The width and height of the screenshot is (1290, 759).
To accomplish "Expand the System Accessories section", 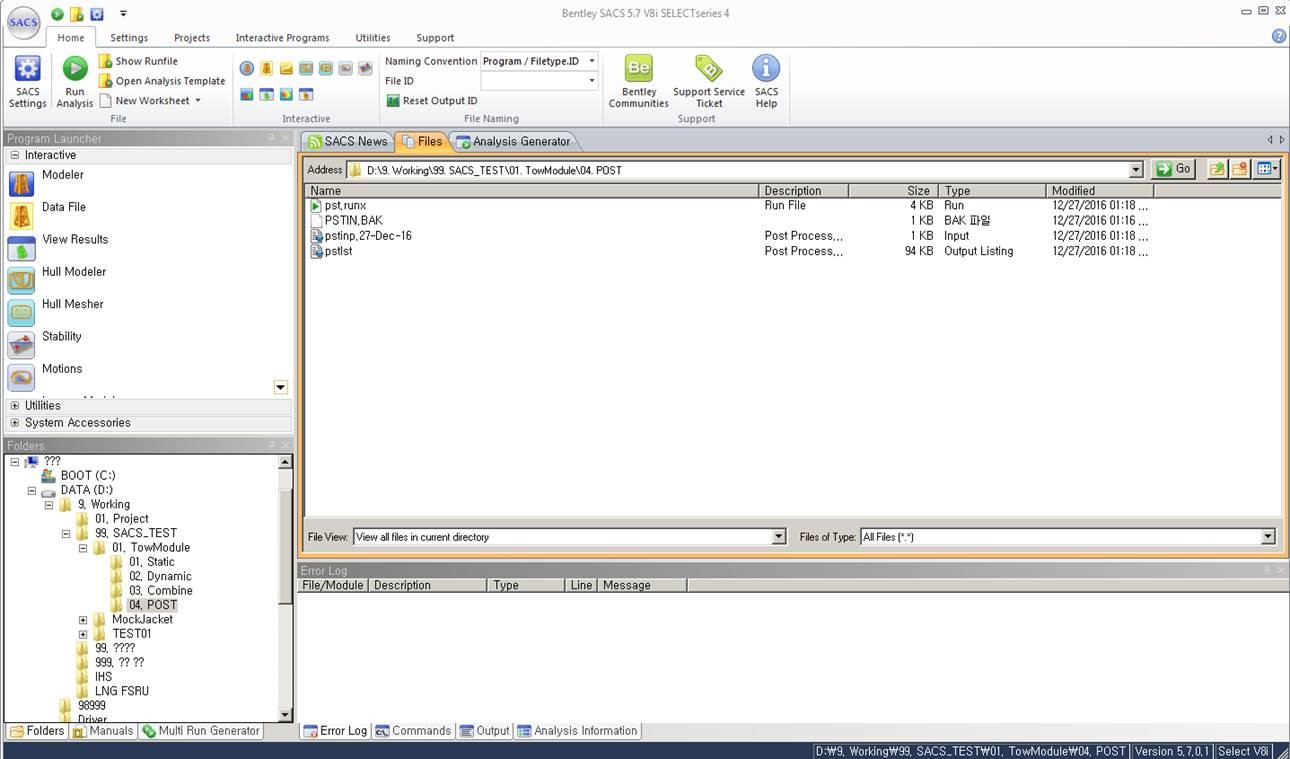I will tap(15, 423).
